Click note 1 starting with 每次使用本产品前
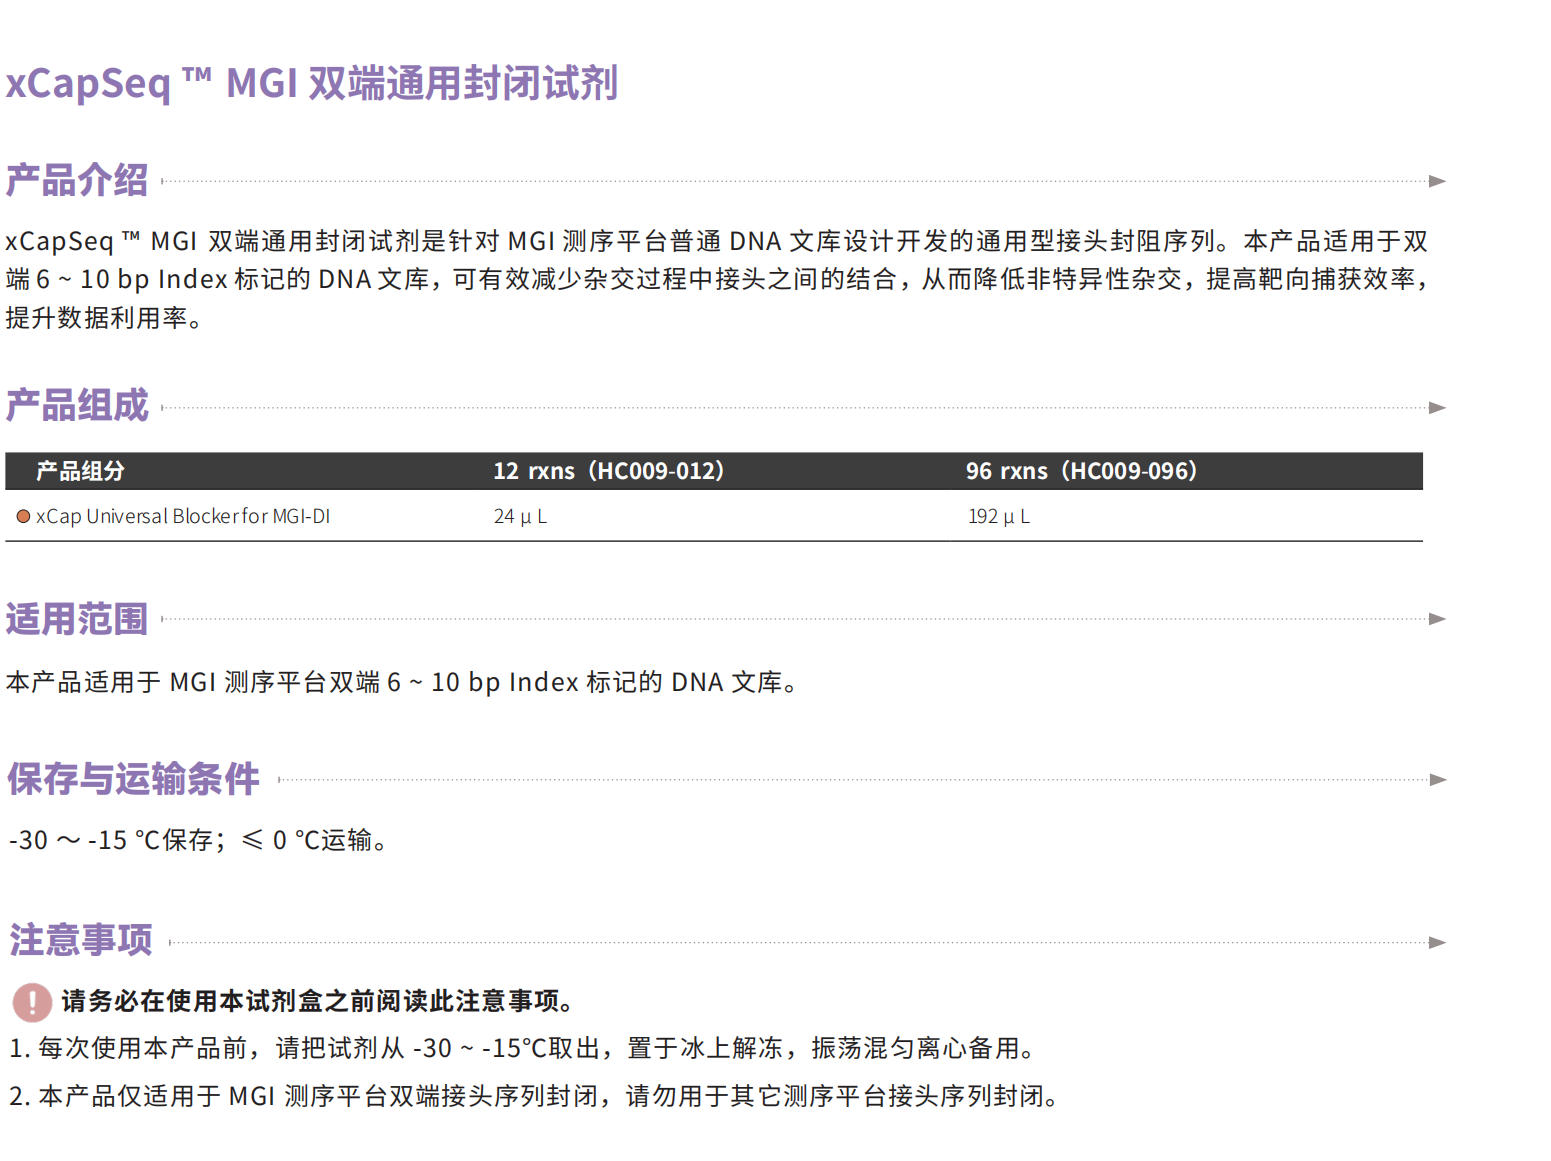 point(524,1048)
